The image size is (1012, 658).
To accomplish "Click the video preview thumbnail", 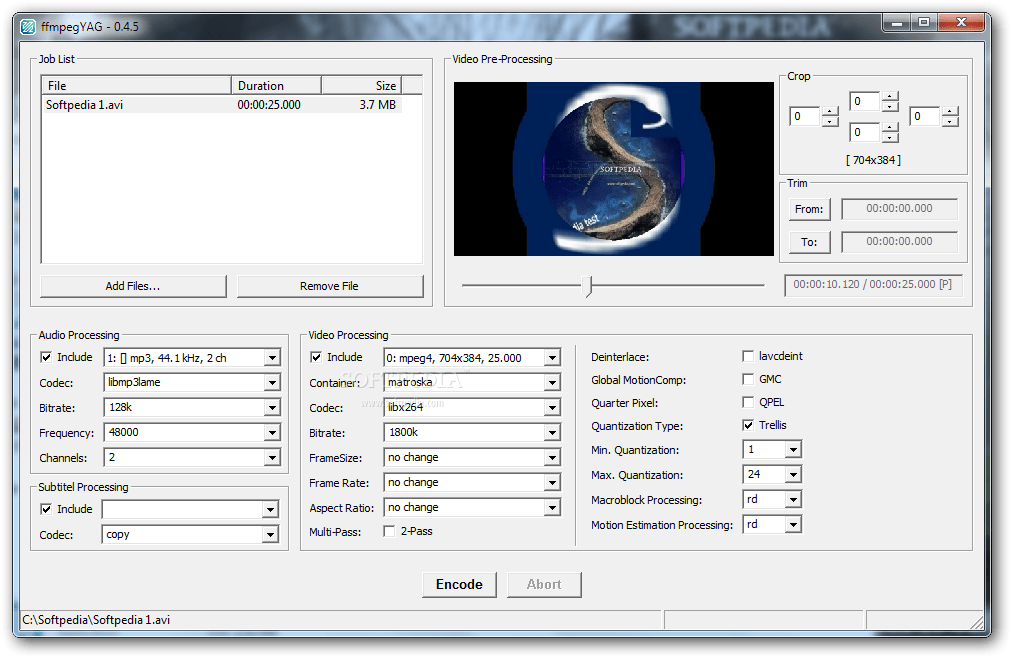I will [614, 169].
